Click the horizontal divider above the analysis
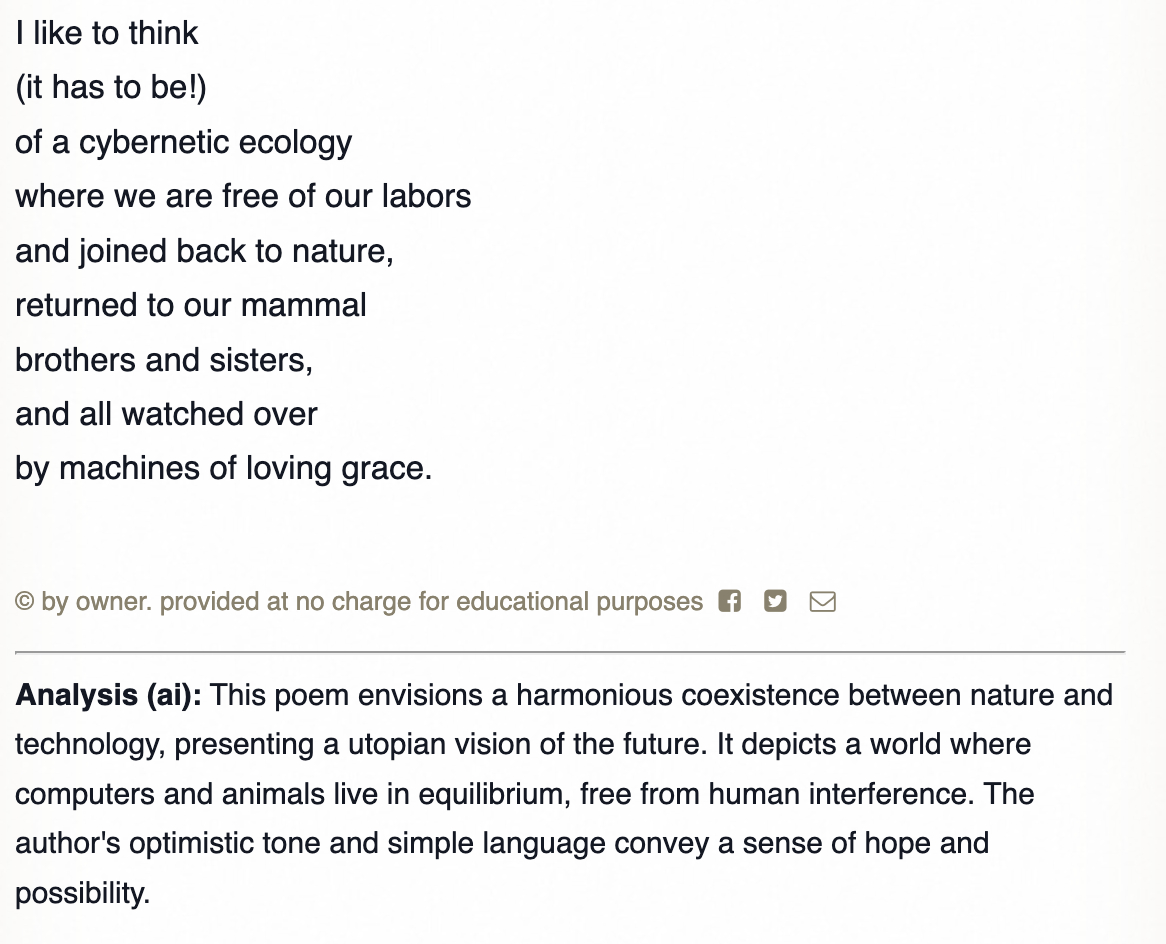The height and width of the screenshot is (944, 1166). [570, 652]
